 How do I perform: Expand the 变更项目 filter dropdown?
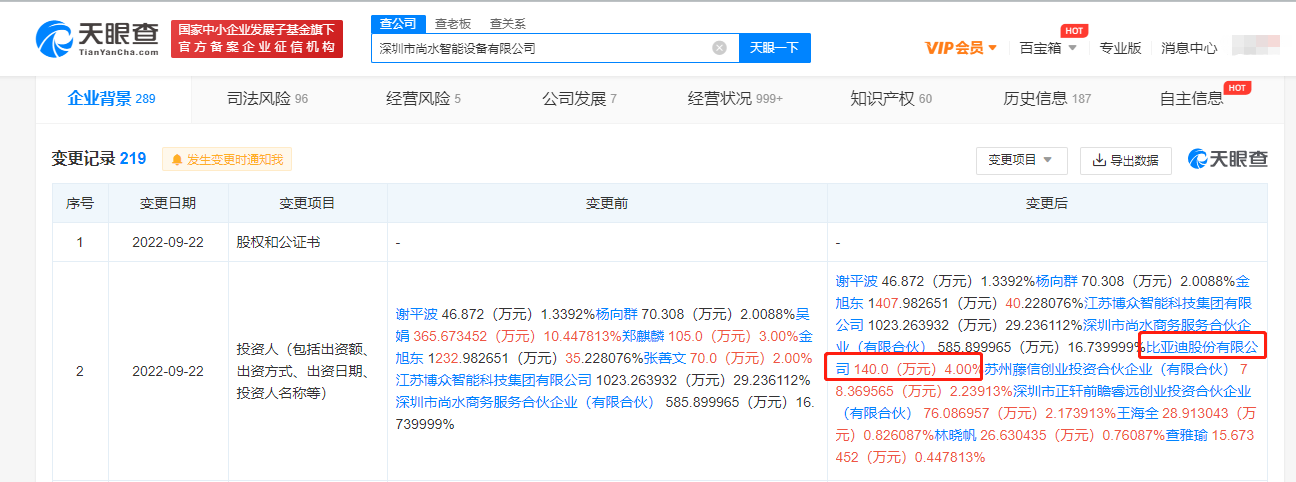[x=1021, y=160]
